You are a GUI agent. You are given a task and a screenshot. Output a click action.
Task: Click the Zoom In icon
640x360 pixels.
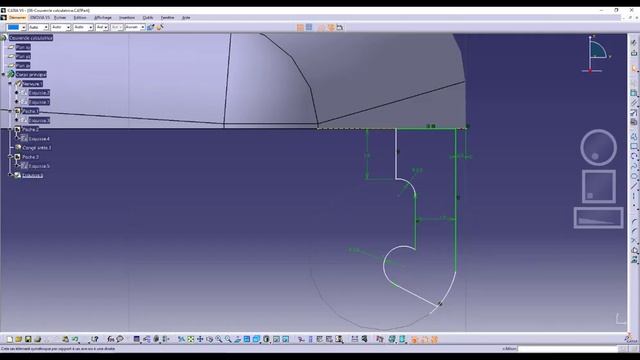(x=219, y=339)
